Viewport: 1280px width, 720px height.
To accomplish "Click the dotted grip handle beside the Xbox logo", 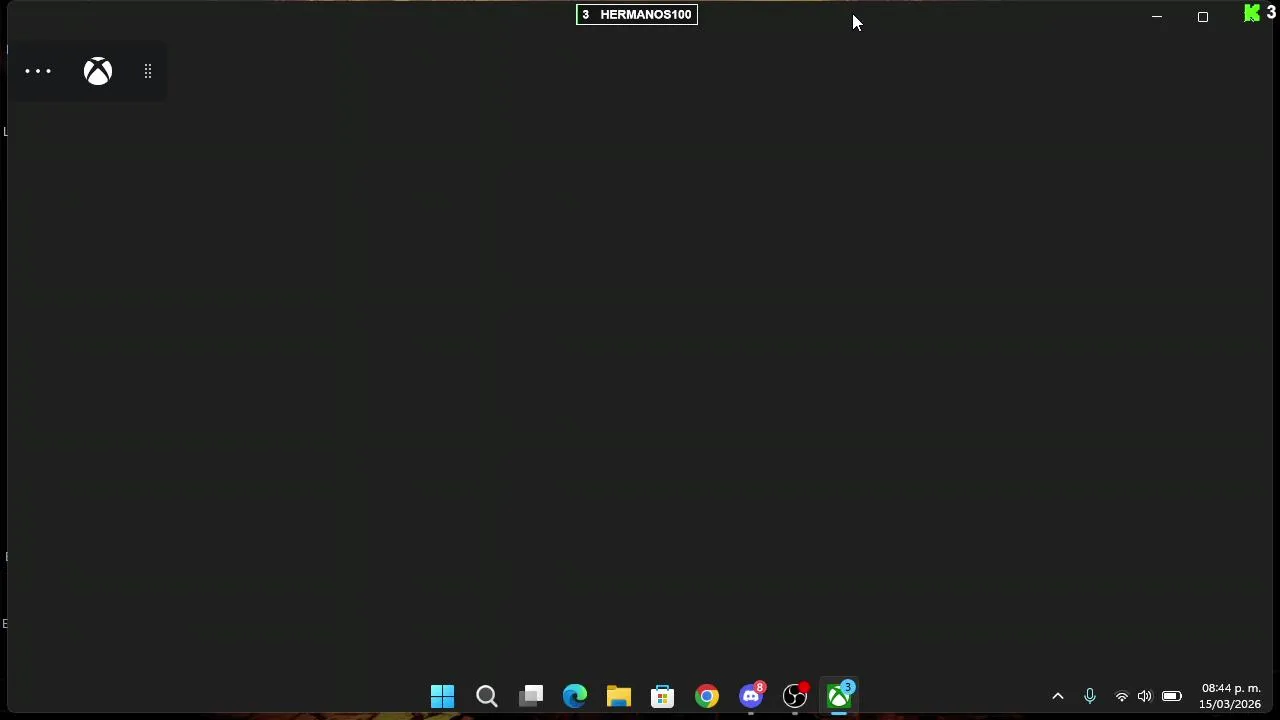I will pos(148,71).
